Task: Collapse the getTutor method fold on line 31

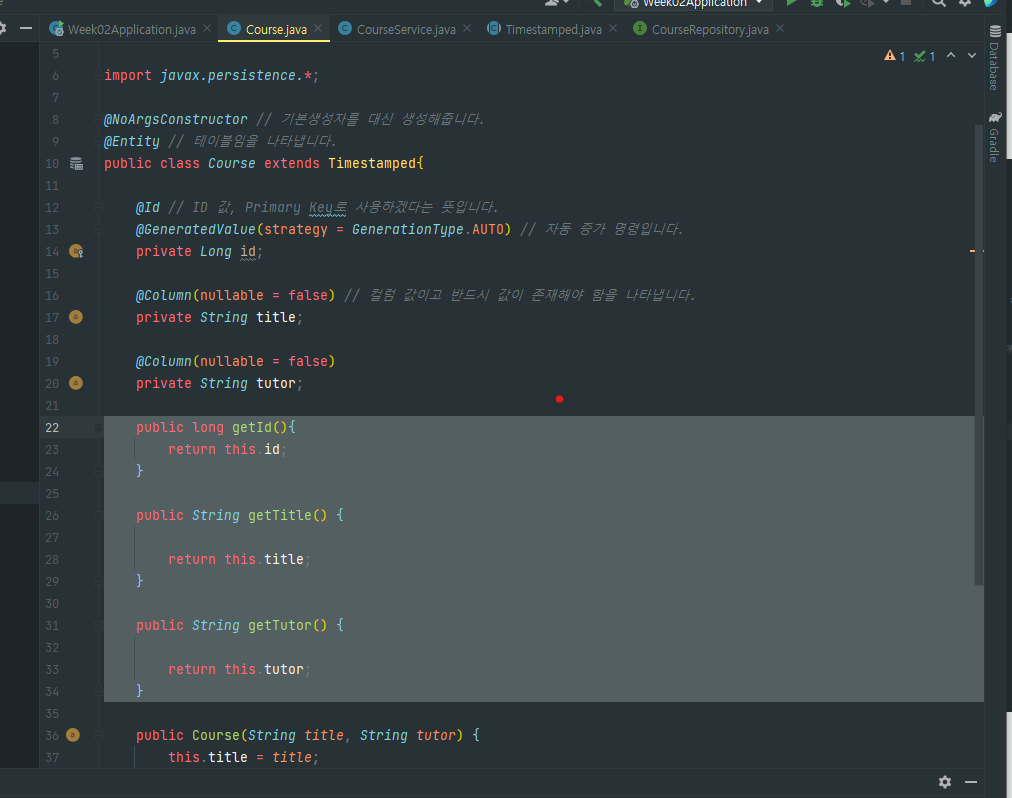Action: pyautogui.click(x=98, y=625)
